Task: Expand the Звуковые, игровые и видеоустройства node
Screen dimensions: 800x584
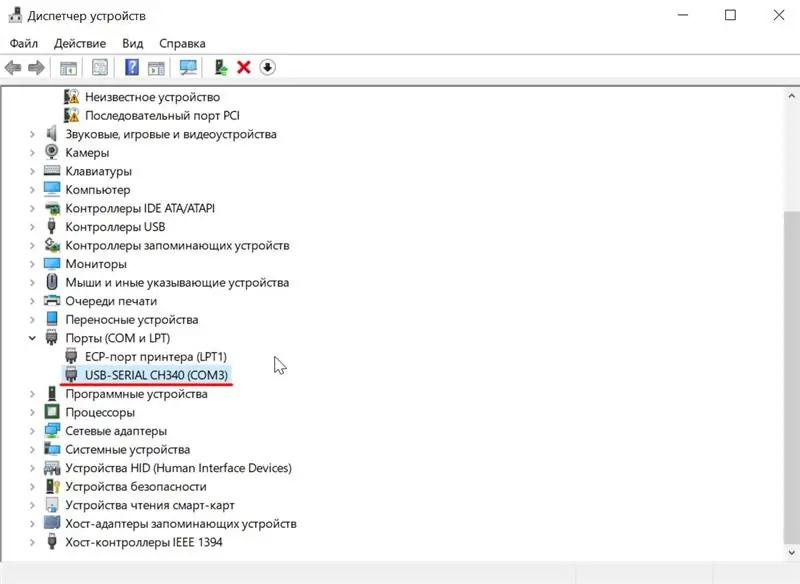Action: (32, 134)
